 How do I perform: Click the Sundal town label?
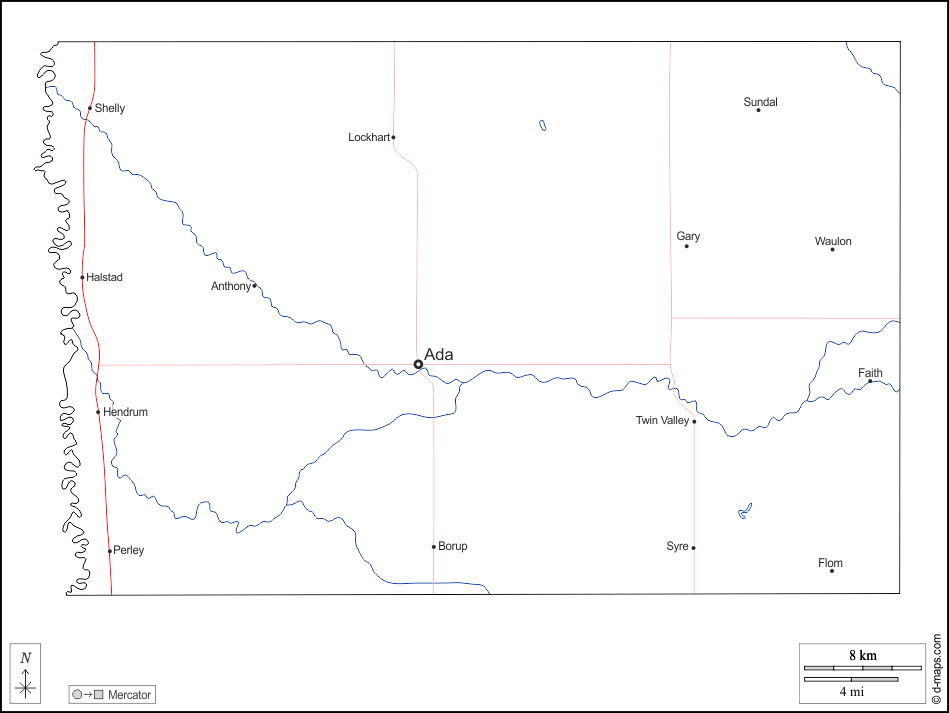click(760, 102)
